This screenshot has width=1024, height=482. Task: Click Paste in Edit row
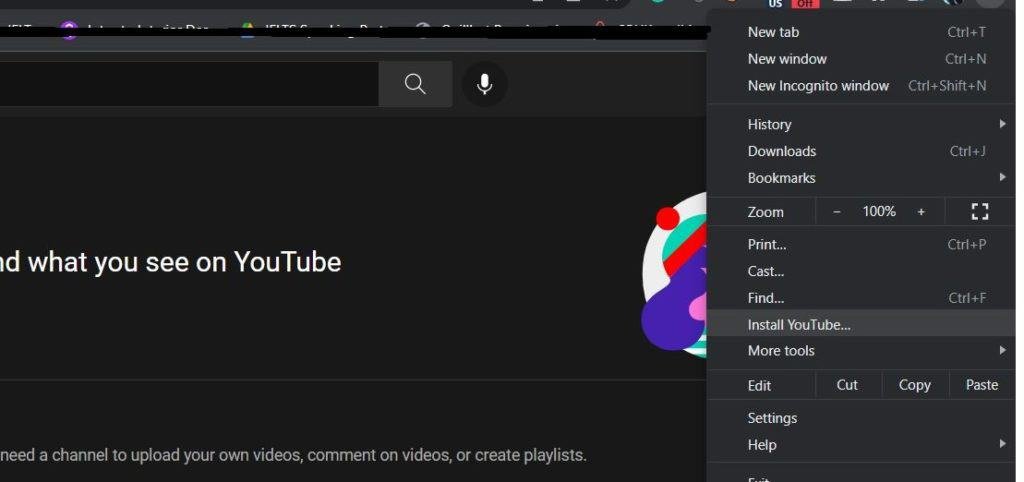982,385
